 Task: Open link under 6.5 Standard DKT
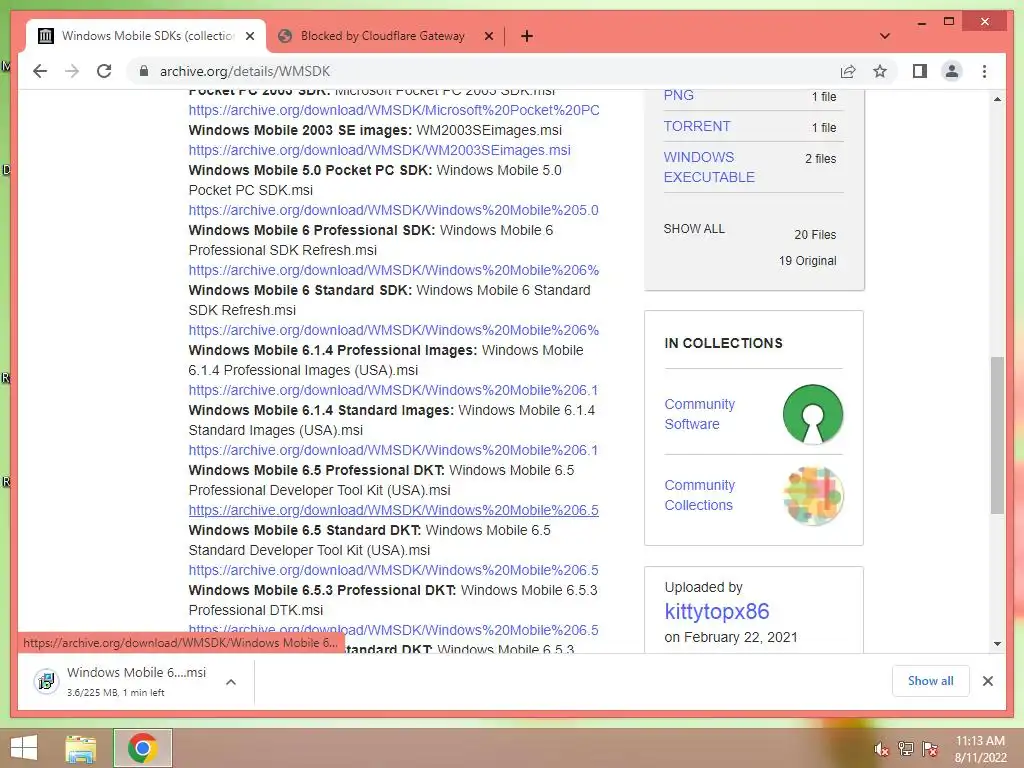[393, 570]
